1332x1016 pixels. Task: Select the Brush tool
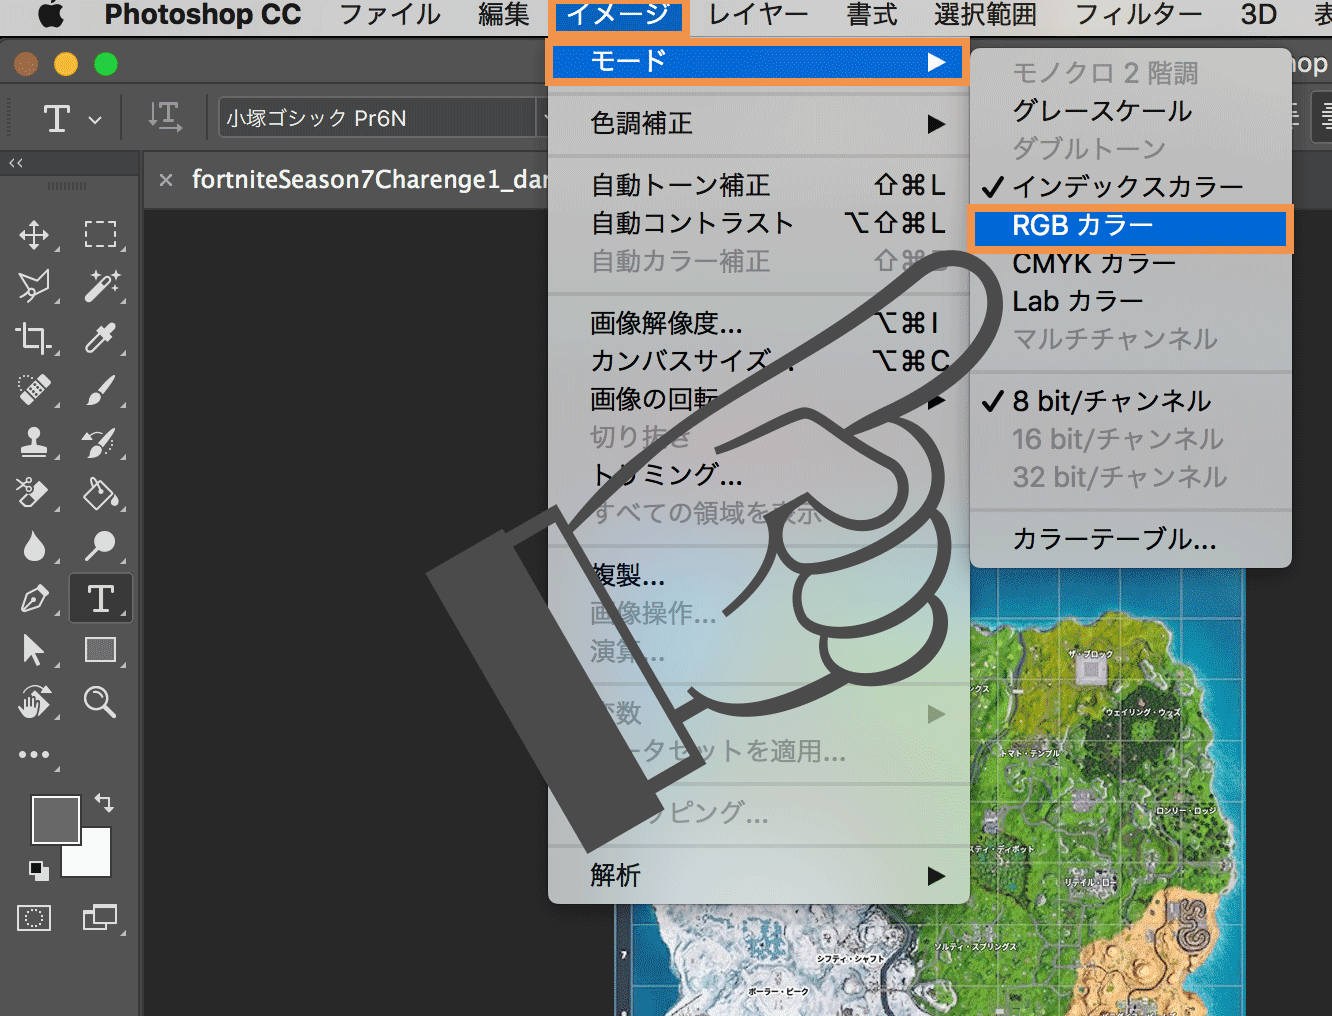tap(100, 390)
